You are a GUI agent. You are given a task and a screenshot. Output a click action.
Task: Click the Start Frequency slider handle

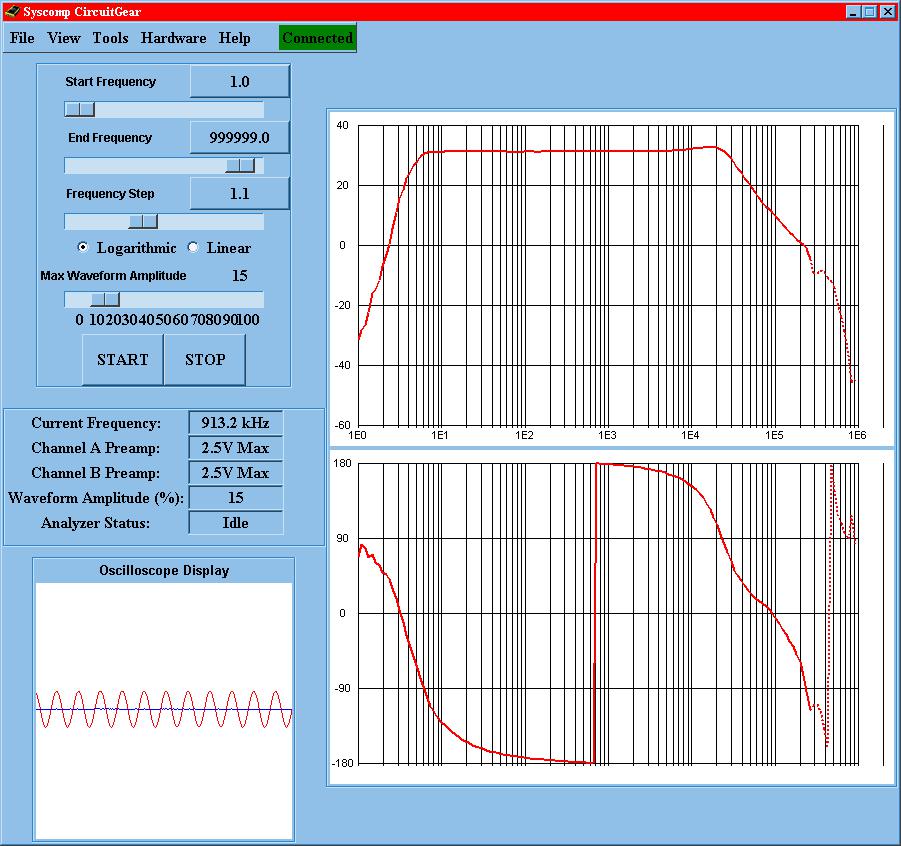(80, 109)
